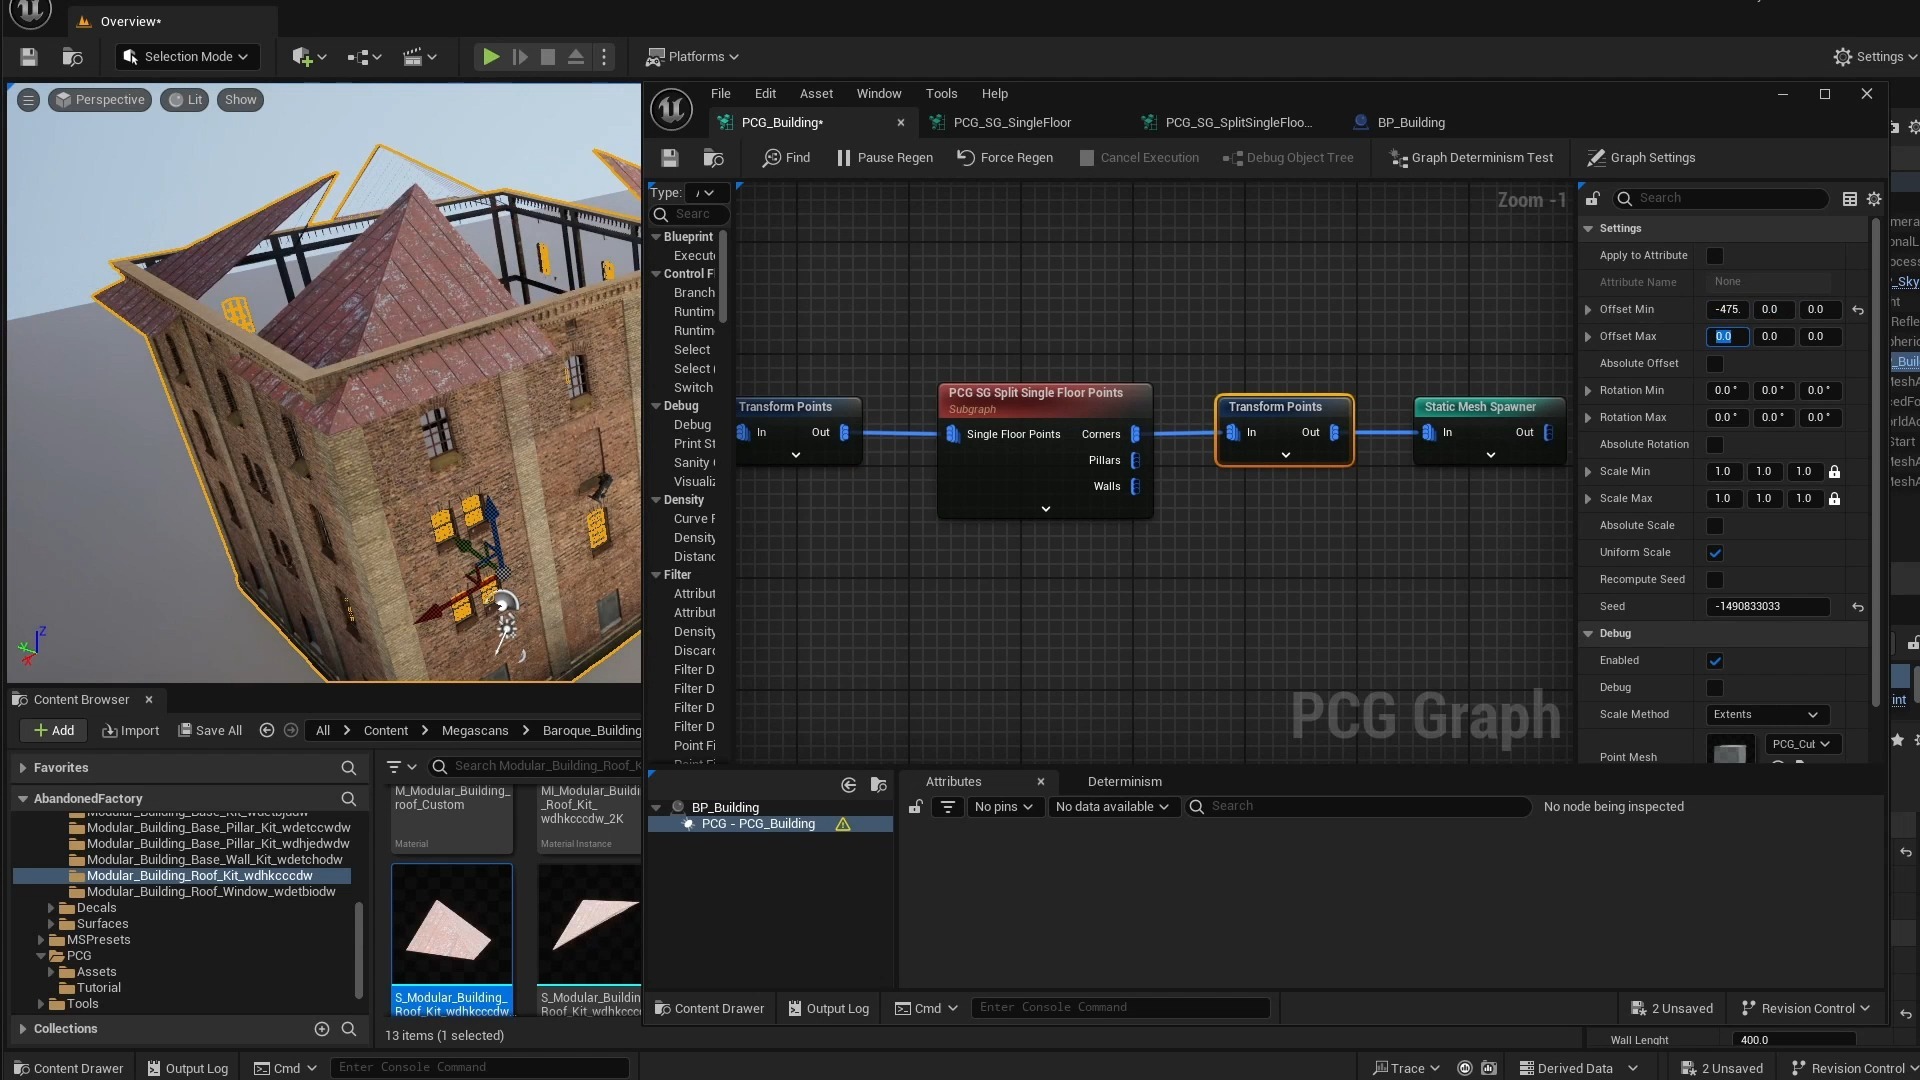Screen dimensions: 1920x1080
Task: Open the Cinematics clapboard dropdown
Action: 420,57
